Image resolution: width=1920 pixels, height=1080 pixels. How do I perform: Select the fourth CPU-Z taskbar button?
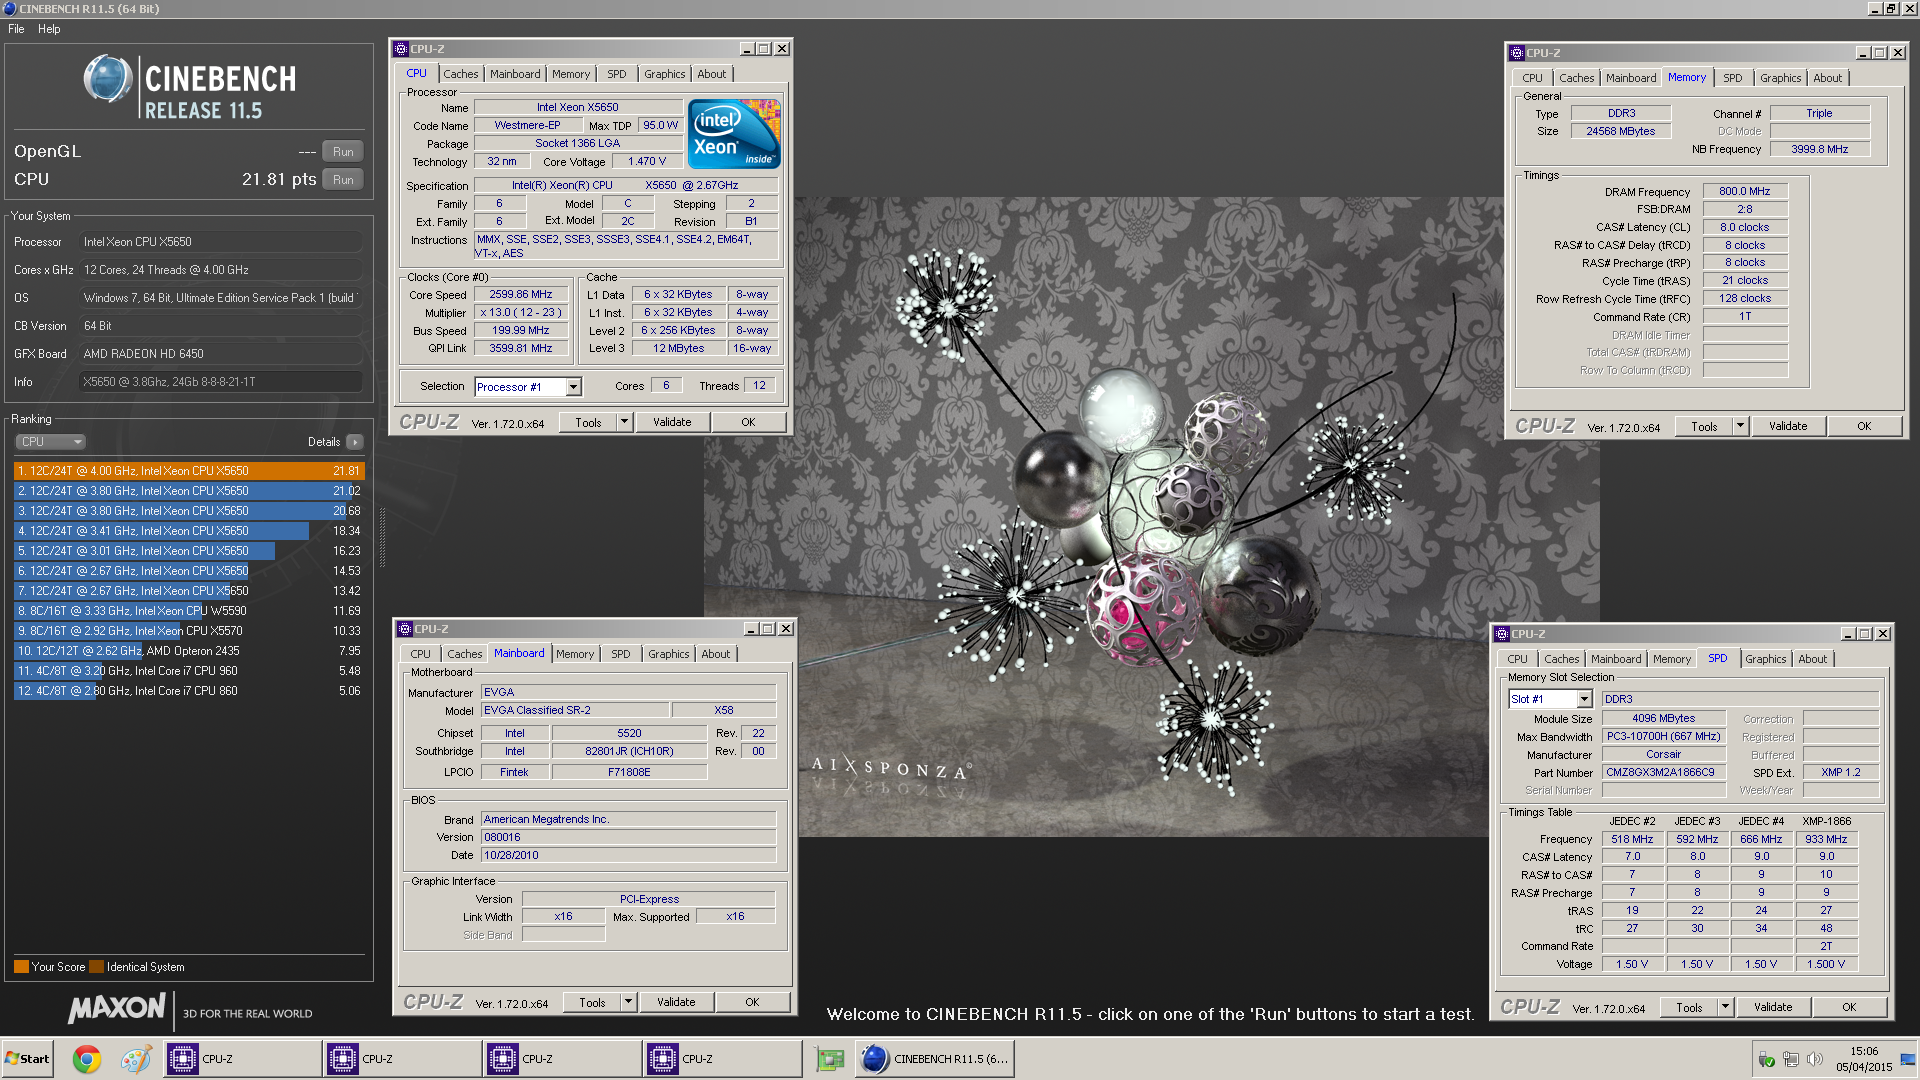click(722, 1059)
